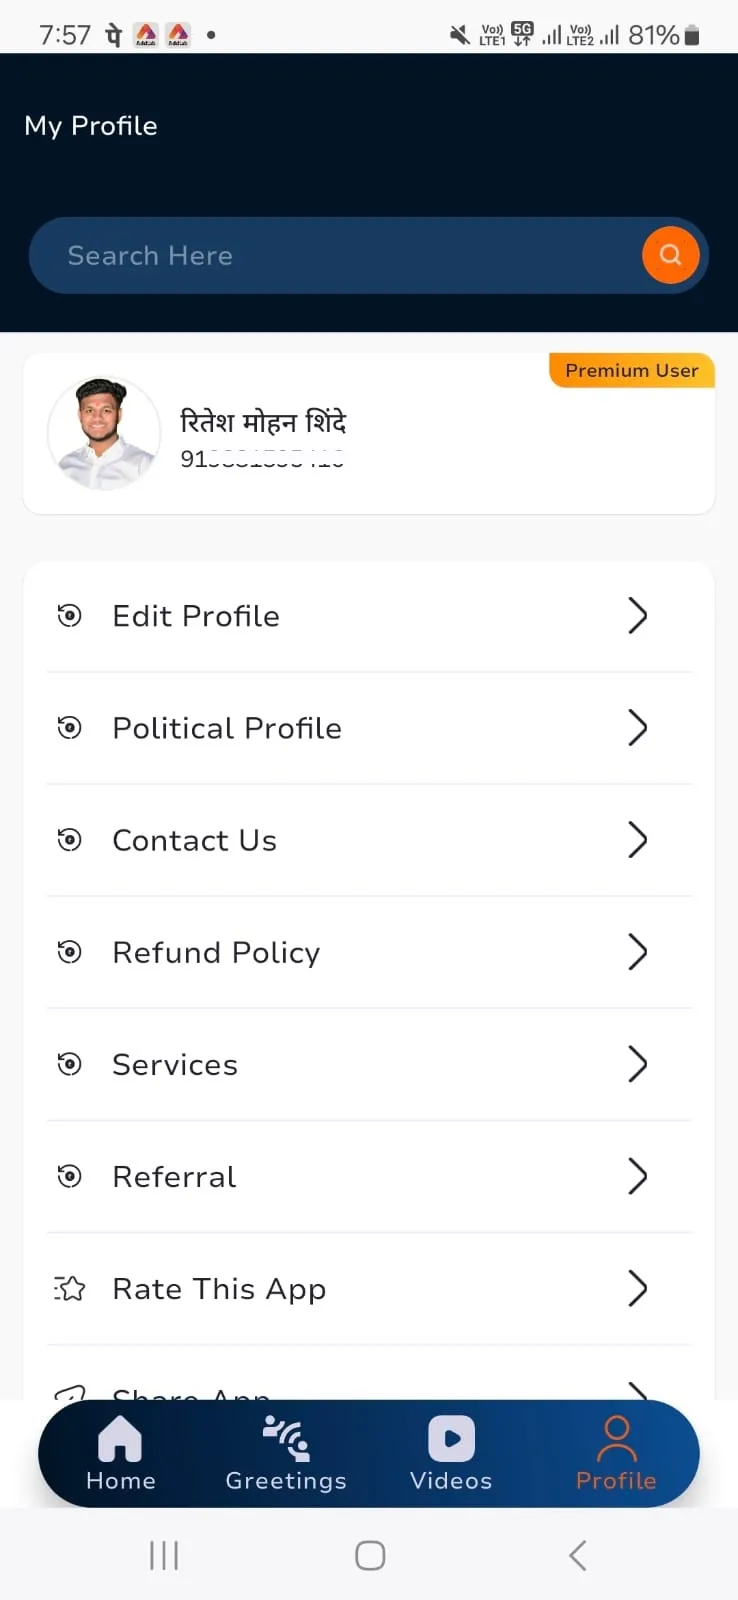Tap the orange search icon button

pos(670,255)
